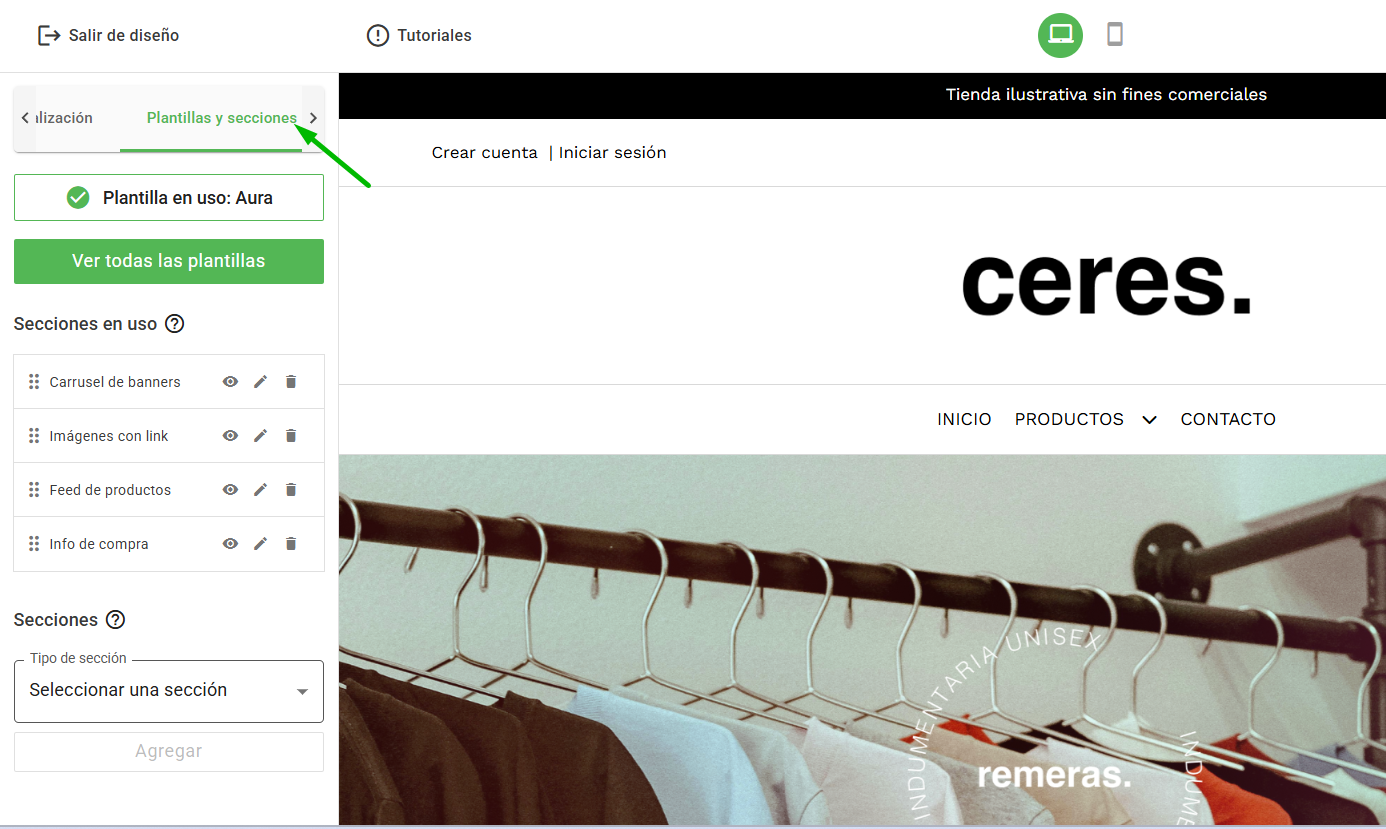This screenshot has width=1386, height=829.
Task: Toggle visibility of Feed de productos
Action: [x=230, y=489]
